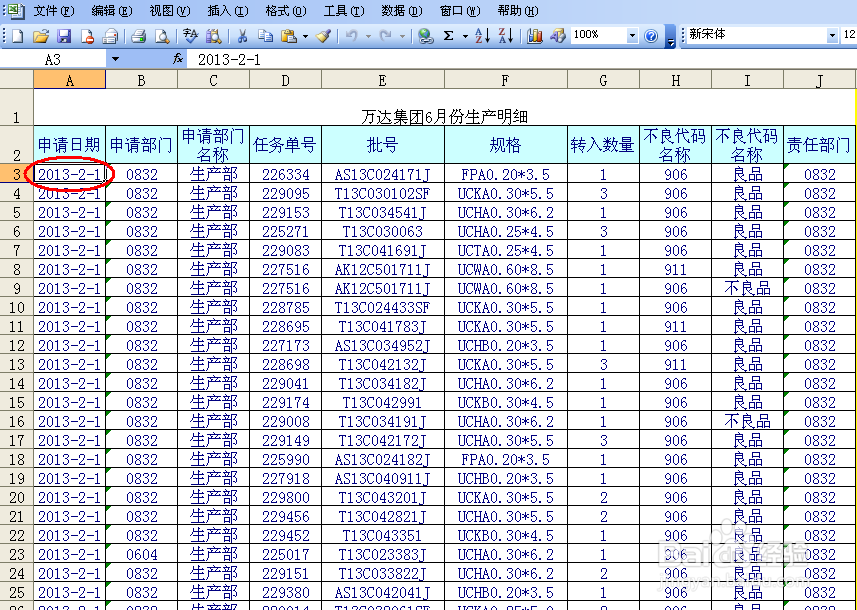Select cell A3 with date 2013-2-1

[x=69, y=174]
